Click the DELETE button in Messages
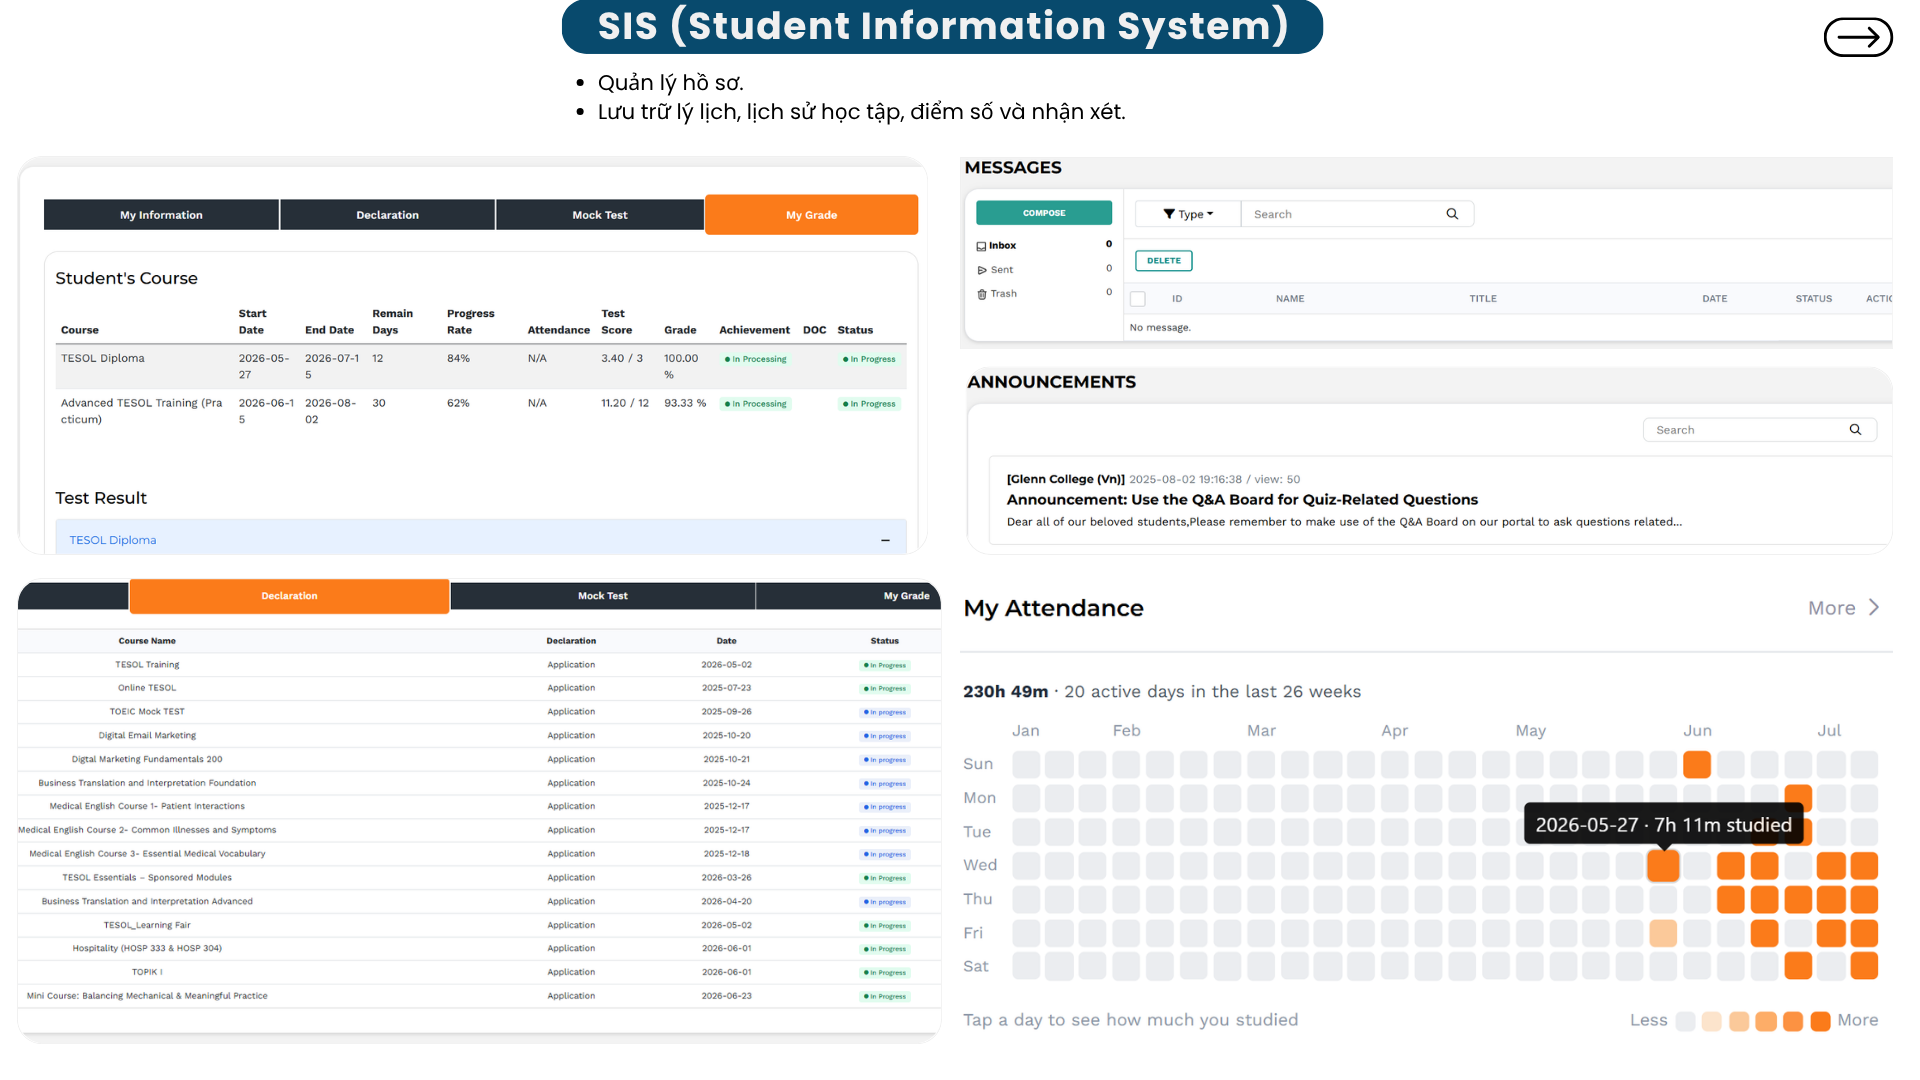Image resolution: width=1920 pixels, height=1080 pixels. tap(1164, 261)
